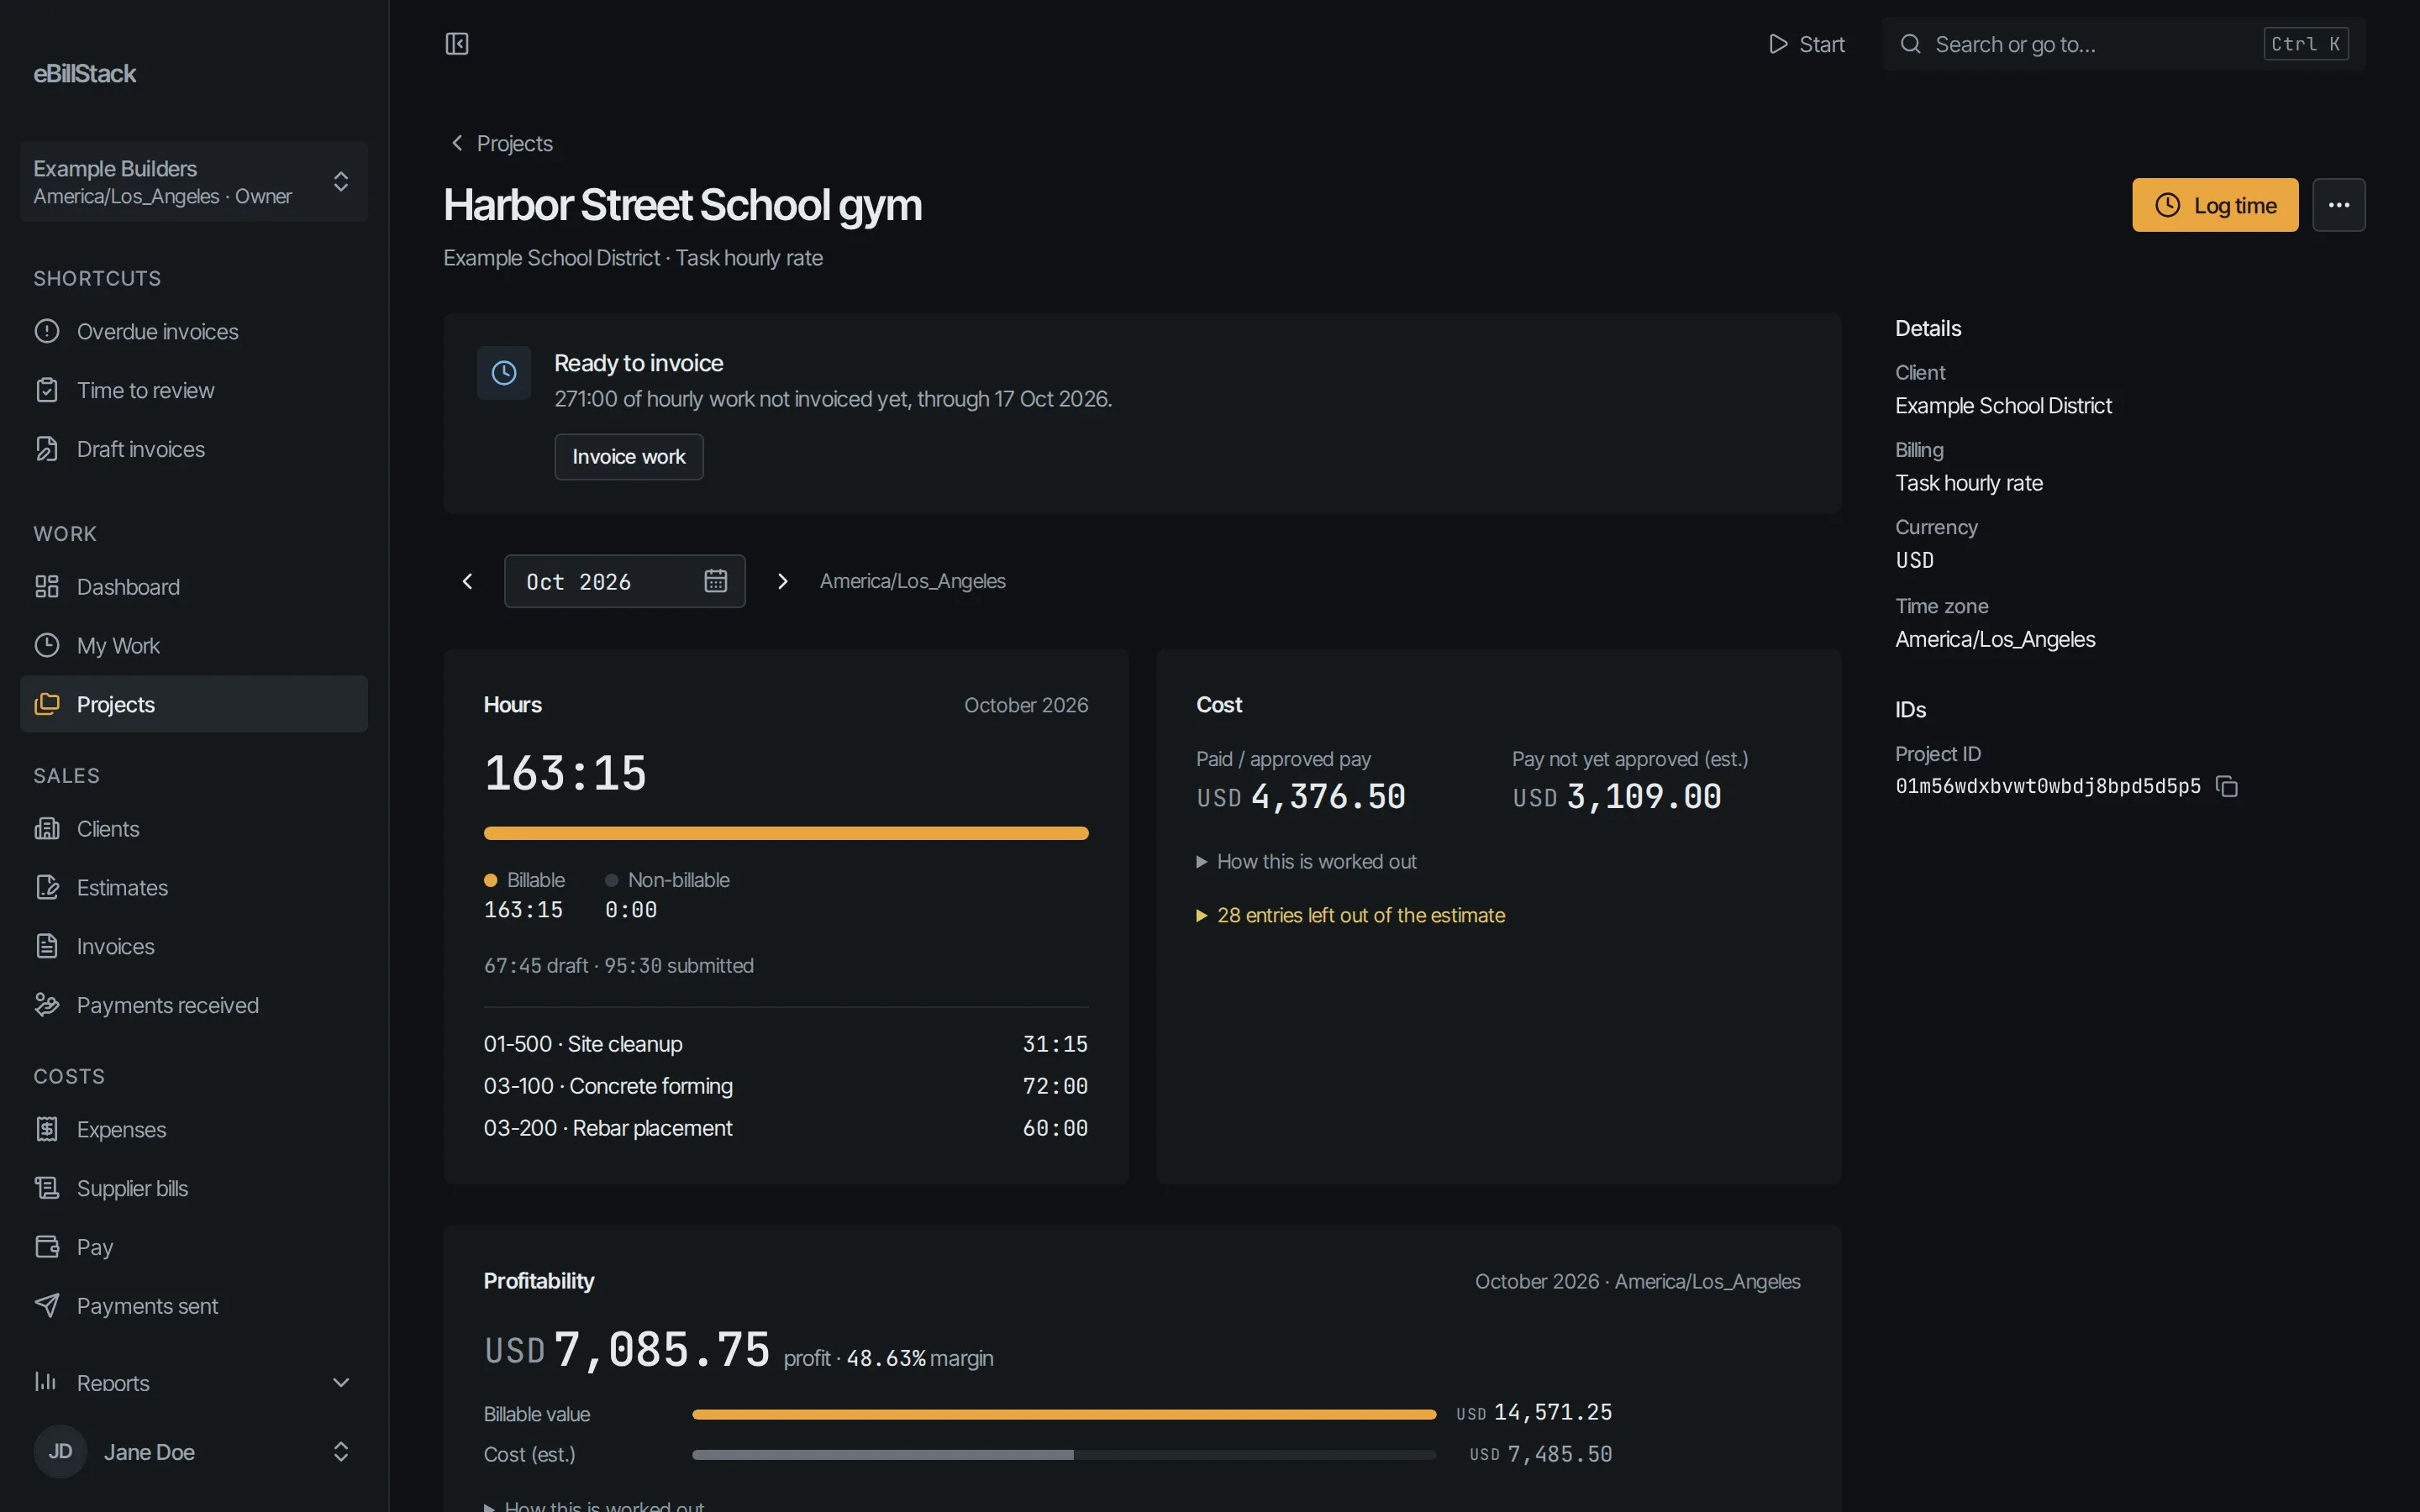2420x1512 pixels.
Task: Click the 03-200 Rebar placement row
Action: click(786, 1128)
